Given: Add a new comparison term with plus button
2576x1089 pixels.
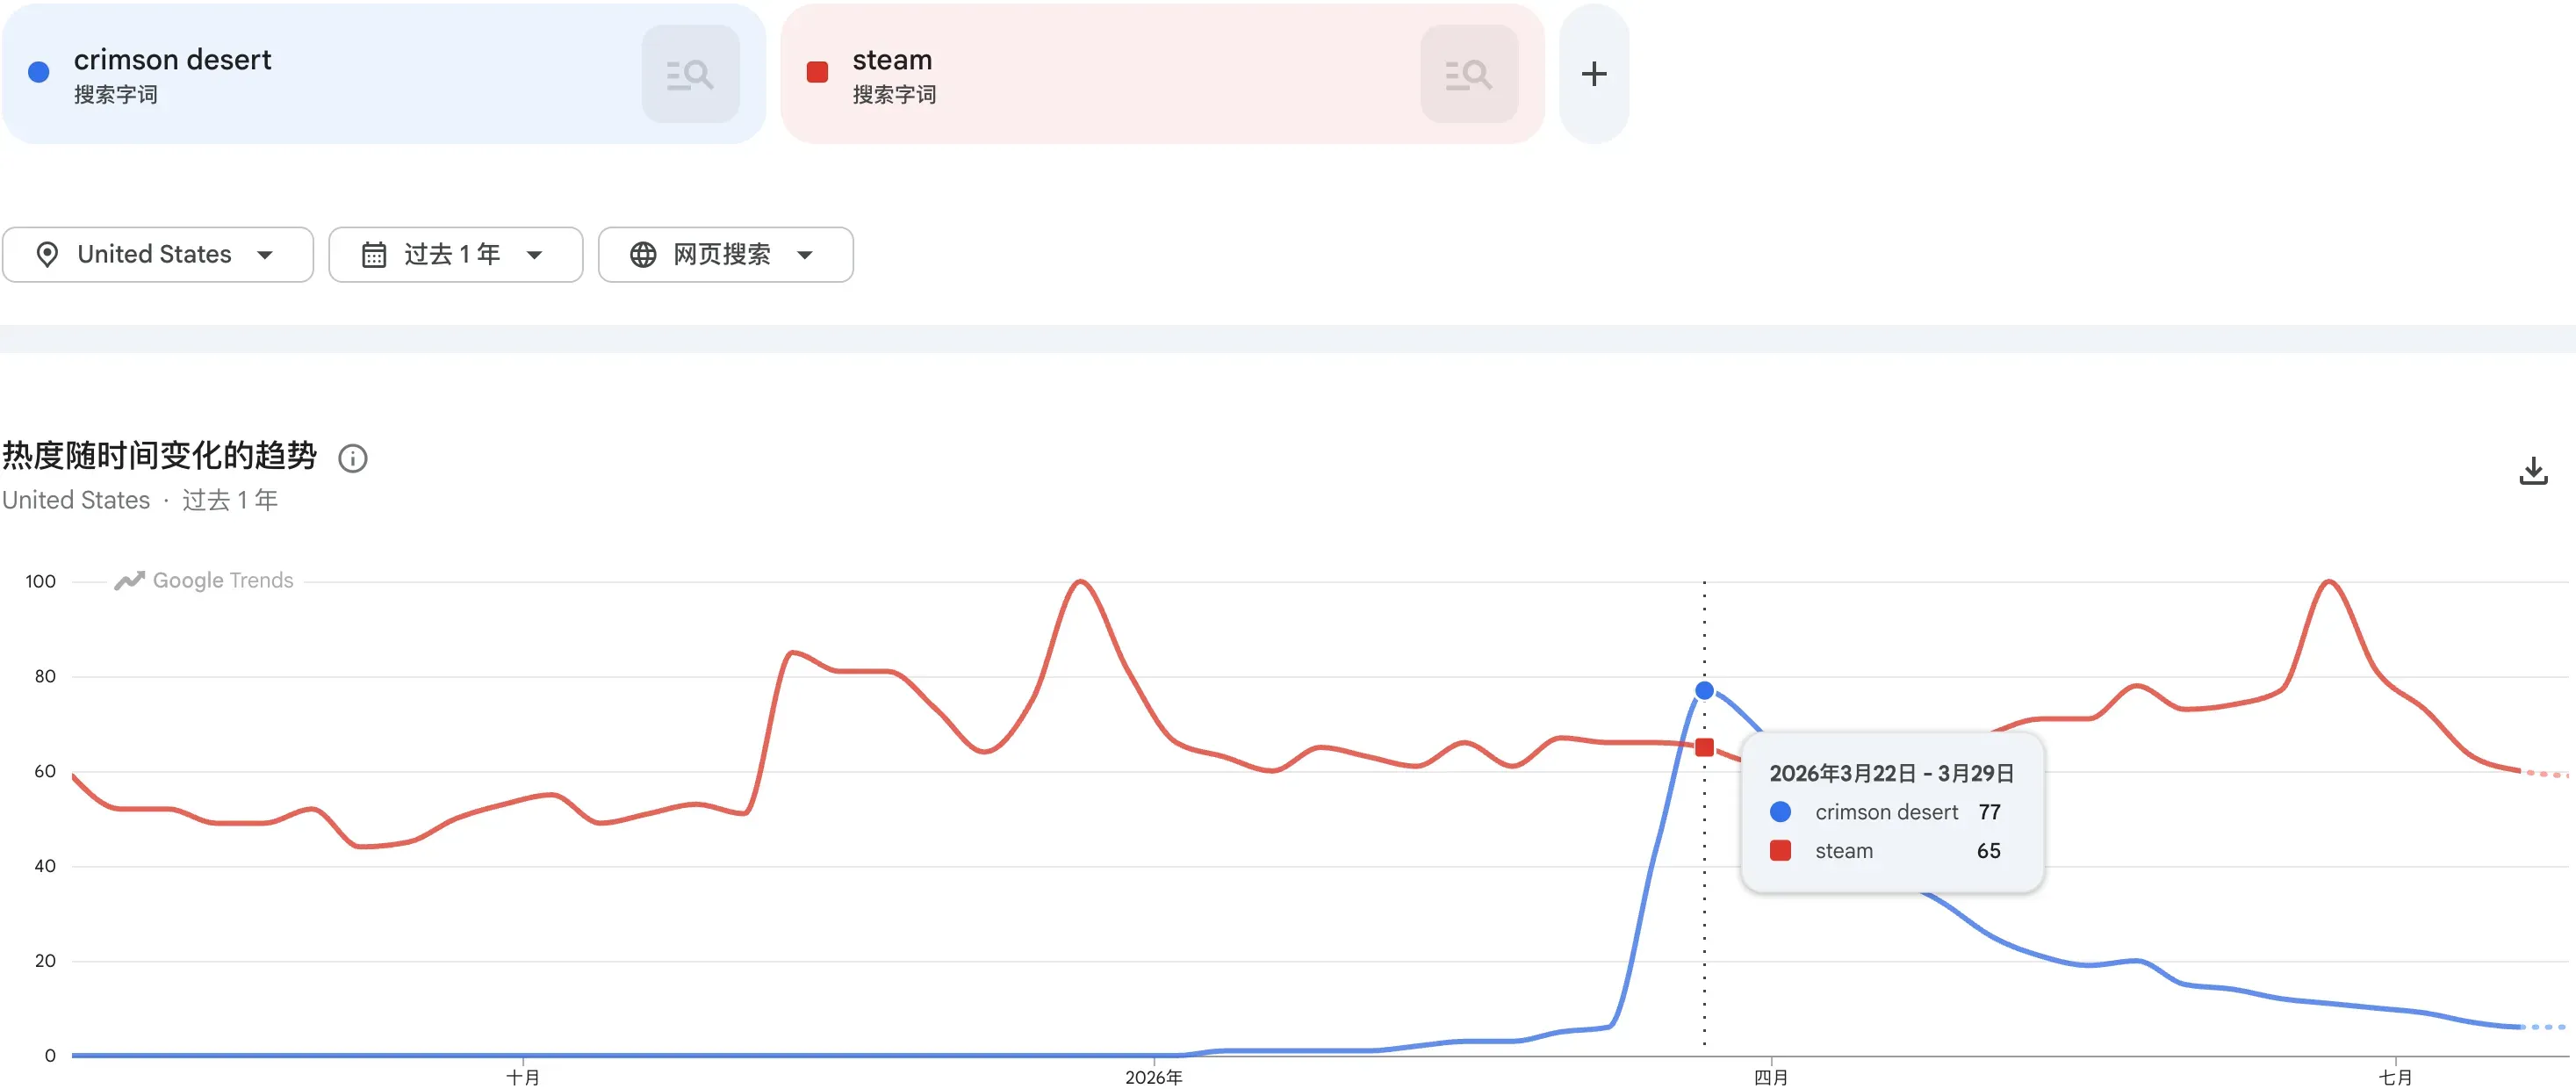Looking at the screenshot, I should coord(1594,74).
